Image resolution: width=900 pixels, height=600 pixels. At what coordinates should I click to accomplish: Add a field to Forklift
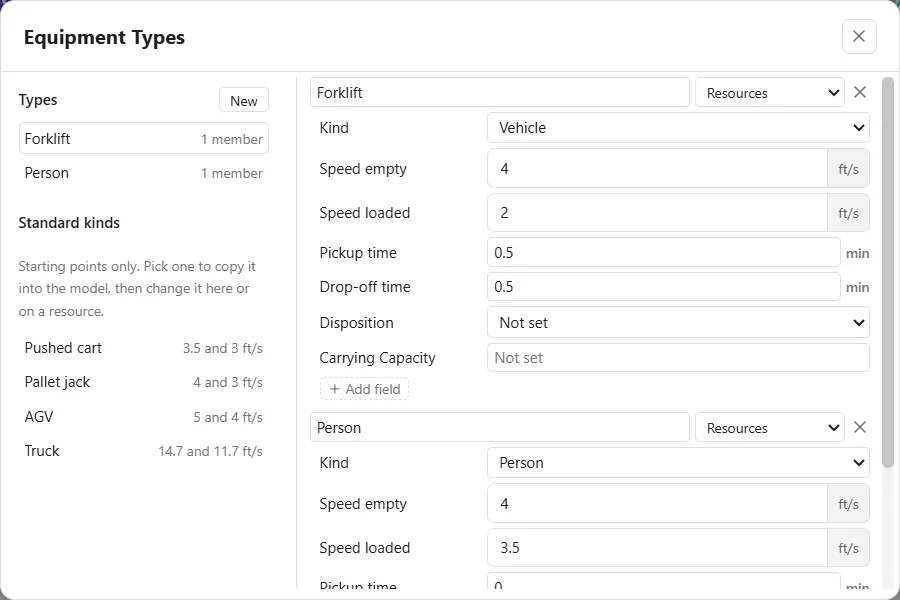tap(364, 389)
